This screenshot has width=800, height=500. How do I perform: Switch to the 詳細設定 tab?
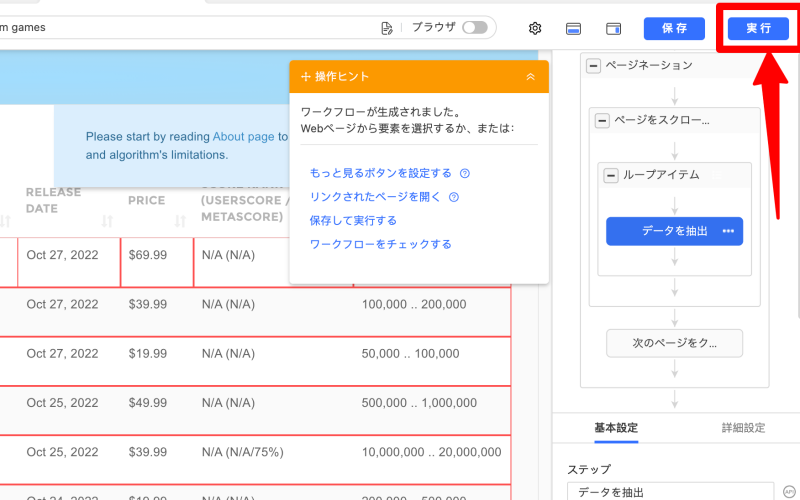point(743,428)
